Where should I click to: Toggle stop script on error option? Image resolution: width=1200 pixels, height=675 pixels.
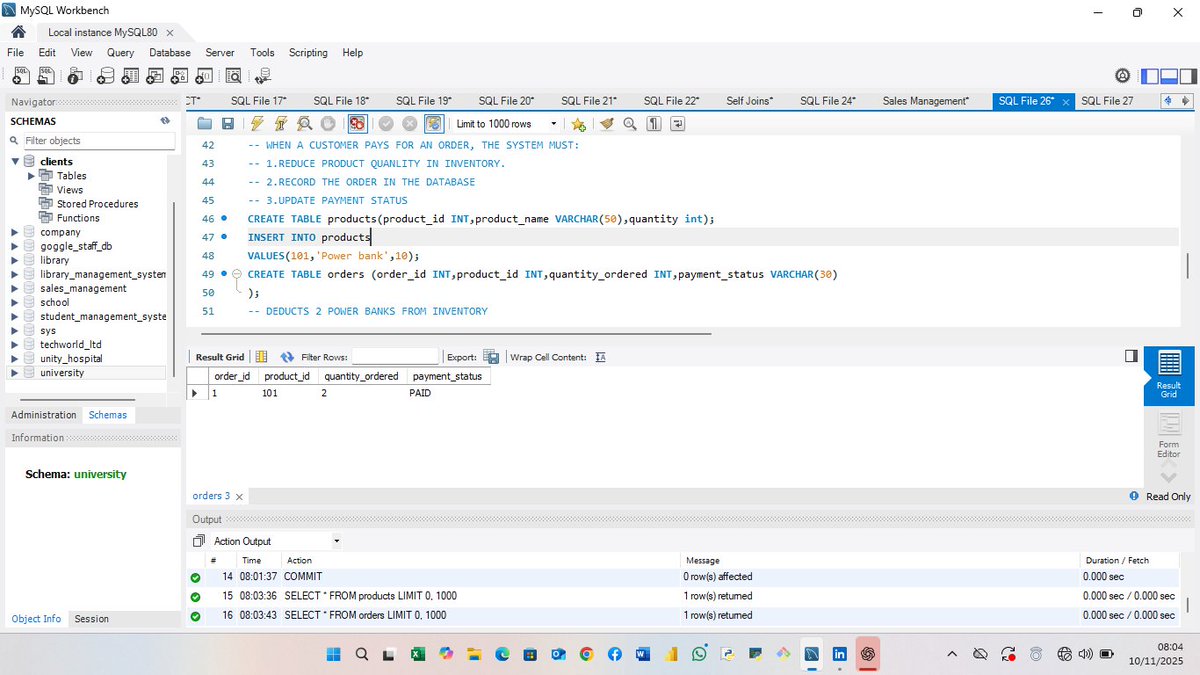(358, 123)
